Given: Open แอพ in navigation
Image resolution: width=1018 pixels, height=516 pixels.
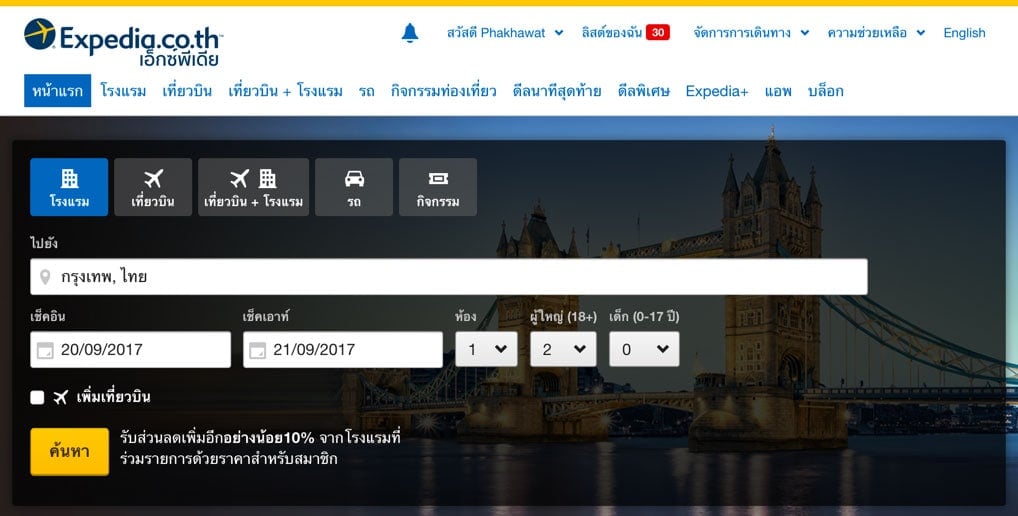Looking at the screenshot, I should tap(778, 91).
